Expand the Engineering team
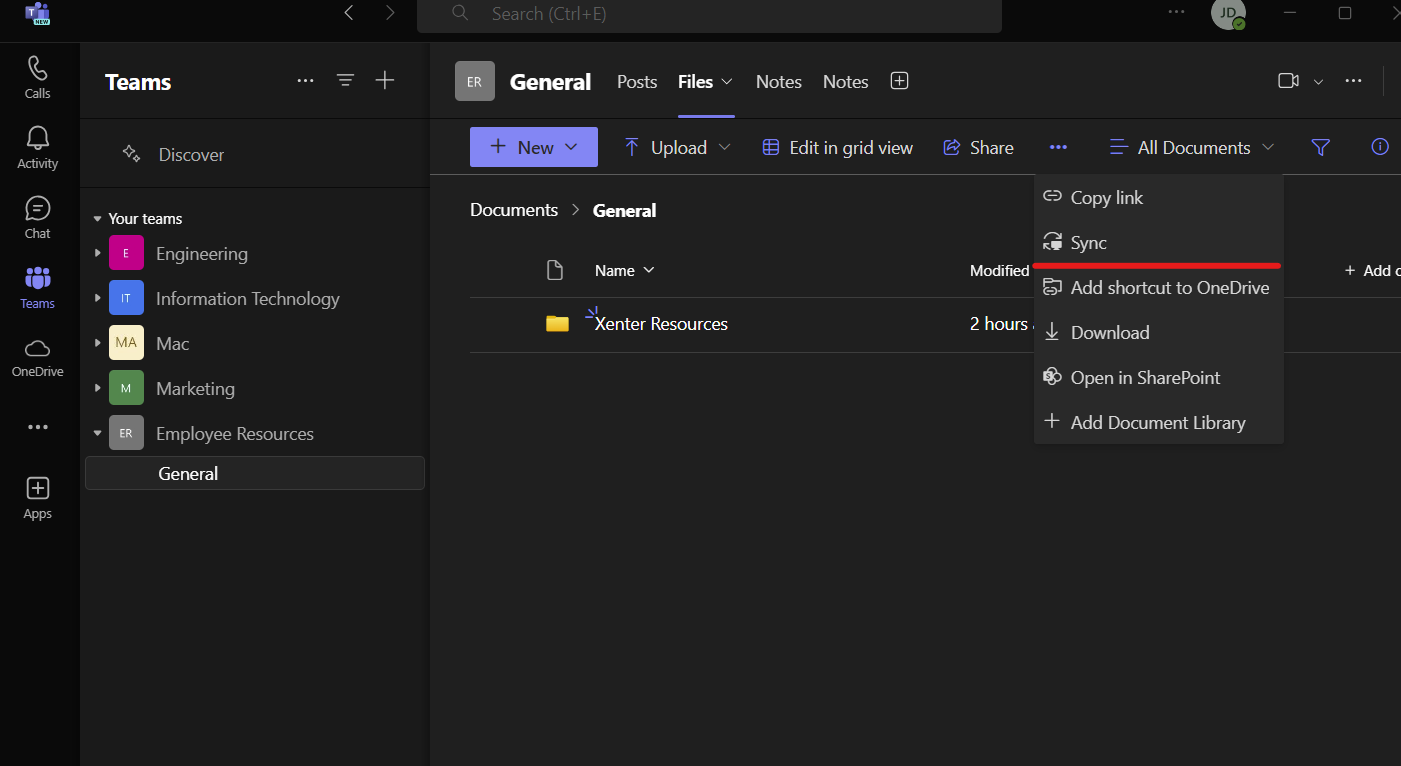The height and width of the screenshot is (766, 1401). pyautogui.click(x=98, y=253)
